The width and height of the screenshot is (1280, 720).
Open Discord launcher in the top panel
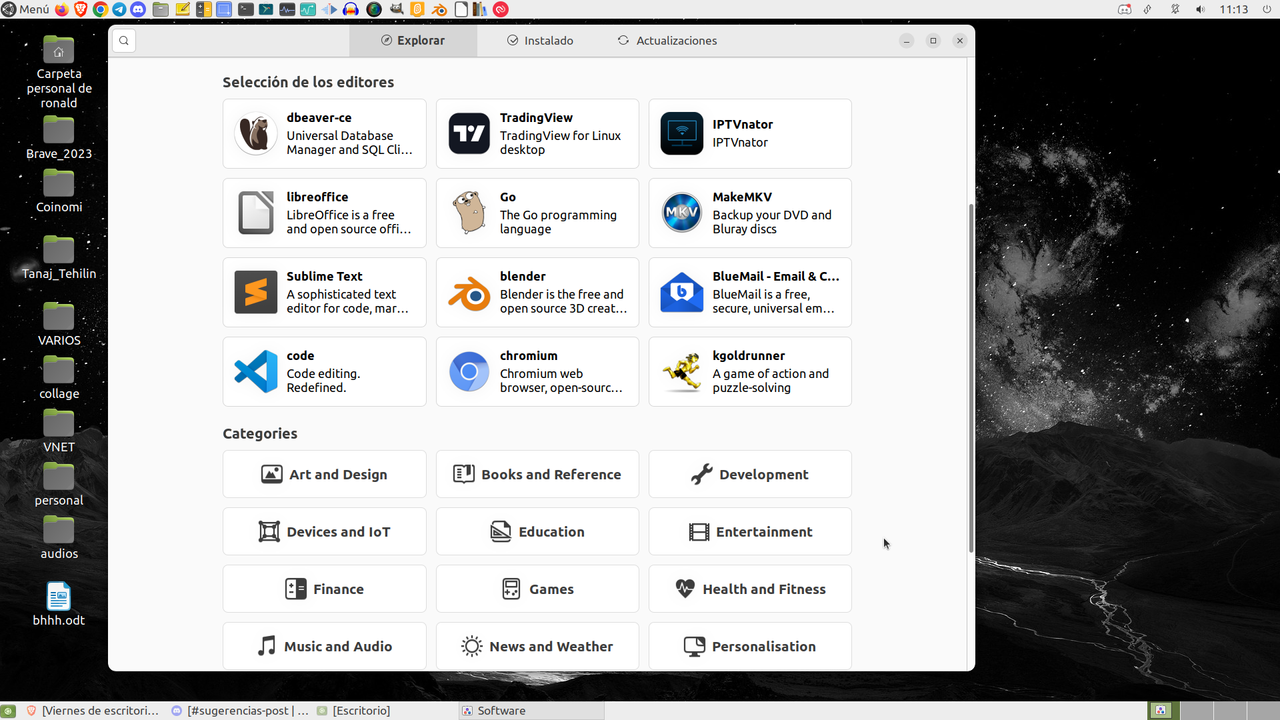click(x=138, y=9)
